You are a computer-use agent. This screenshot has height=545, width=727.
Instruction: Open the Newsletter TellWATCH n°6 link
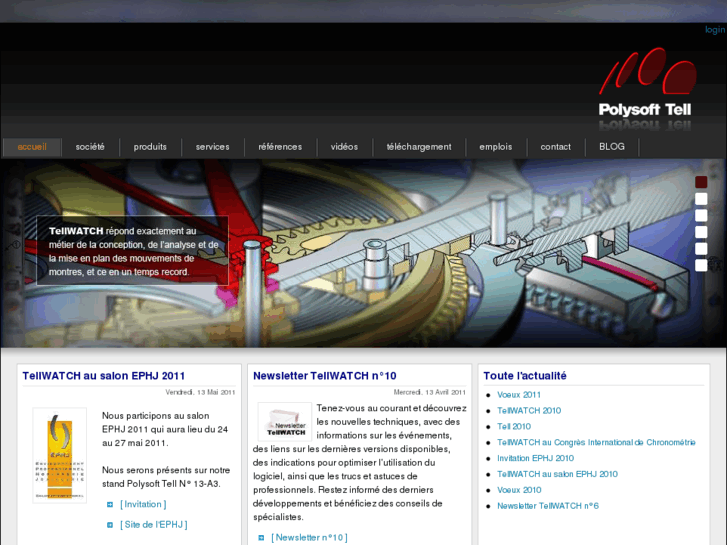tap(548, 506)
